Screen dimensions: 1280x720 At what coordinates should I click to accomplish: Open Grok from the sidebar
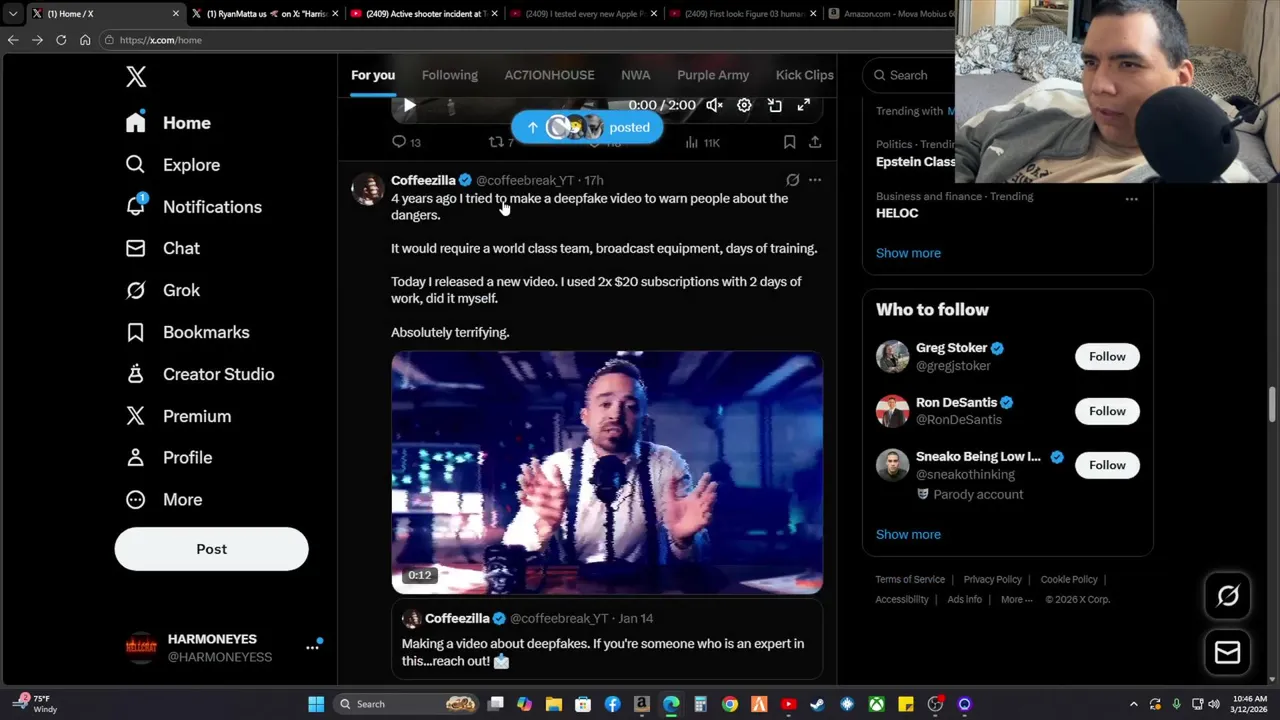point(162,290)
